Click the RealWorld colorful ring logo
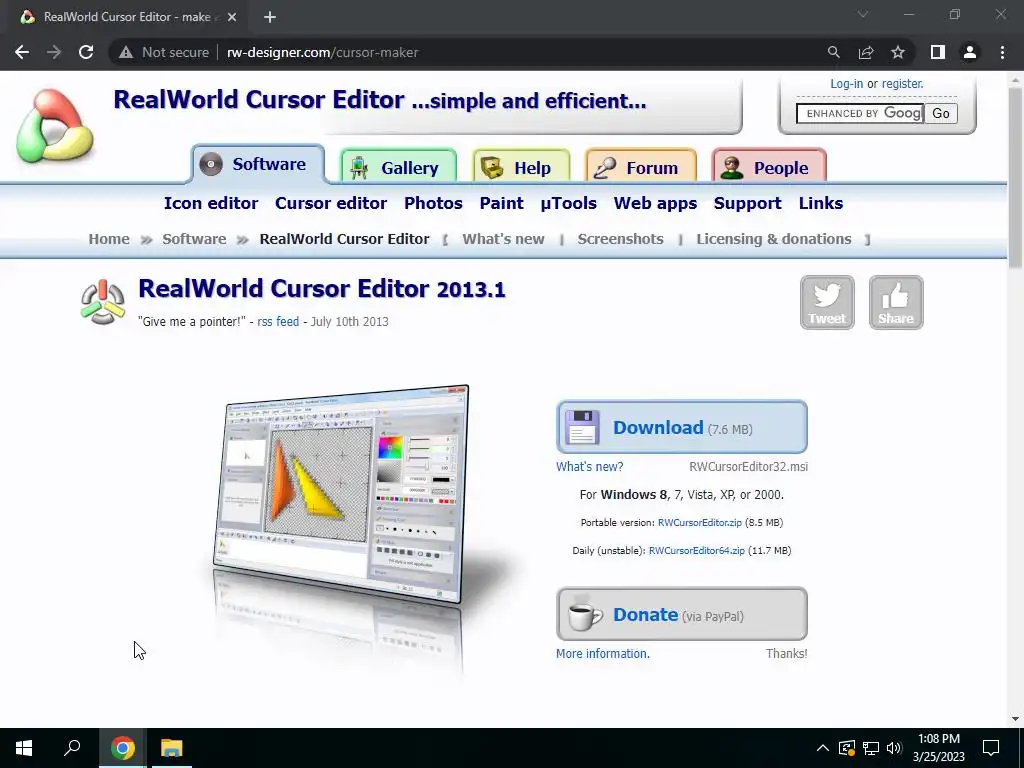The image size is (1024, 768). [55, 126]
